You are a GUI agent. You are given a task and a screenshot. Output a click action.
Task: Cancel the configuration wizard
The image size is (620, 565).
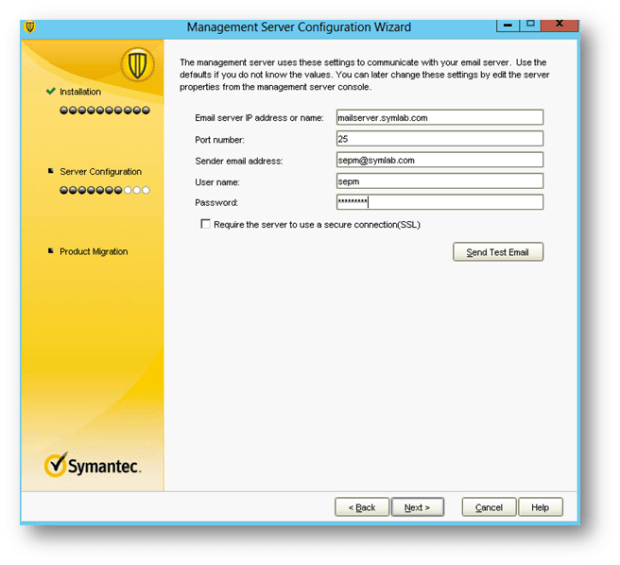tap(489, 507)
